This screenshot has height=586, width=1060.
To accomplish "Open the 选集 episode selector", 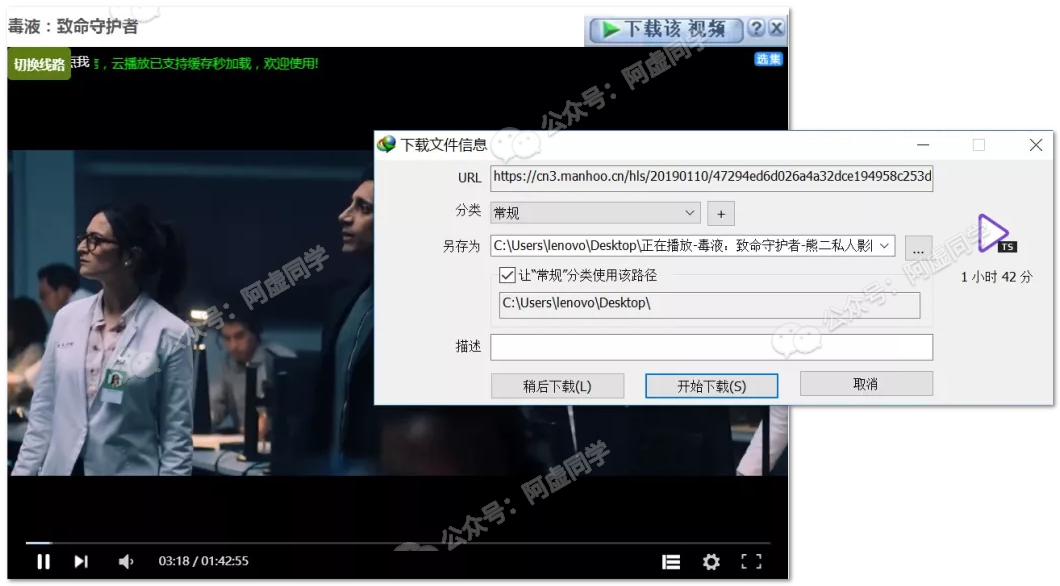I will [x=768, y=59].
